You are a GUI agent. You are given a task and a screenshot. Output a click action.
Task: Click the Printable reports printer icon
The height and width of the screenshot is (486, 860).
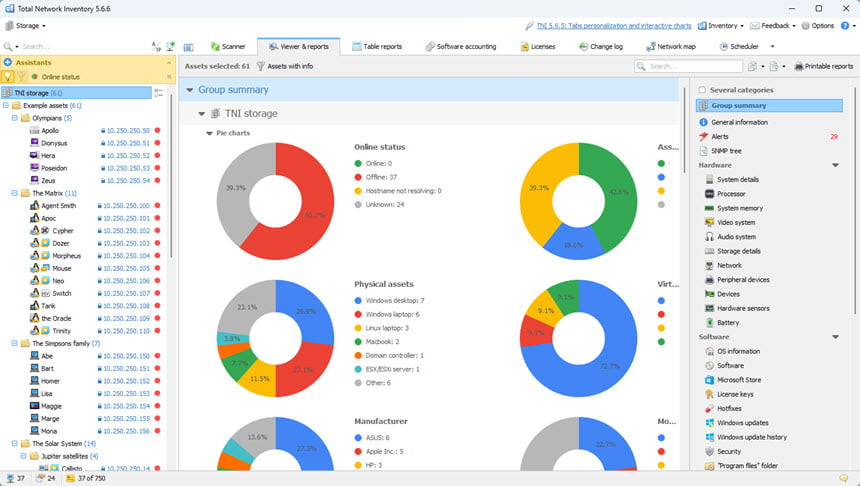point(799,66)
